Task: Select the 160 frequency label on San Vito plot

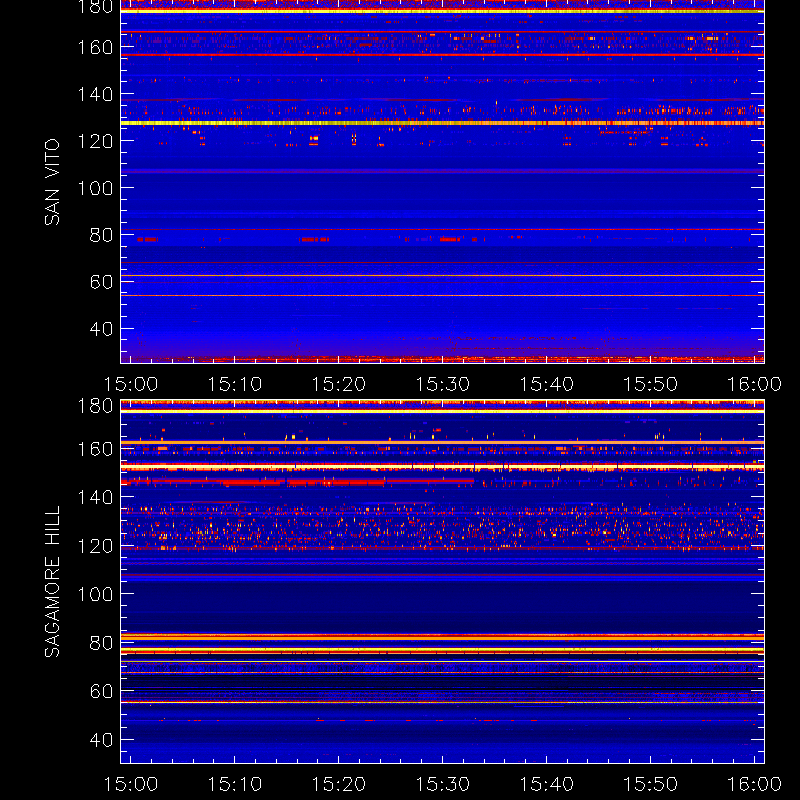Action: pyautogui.click(x=95, y=47)
